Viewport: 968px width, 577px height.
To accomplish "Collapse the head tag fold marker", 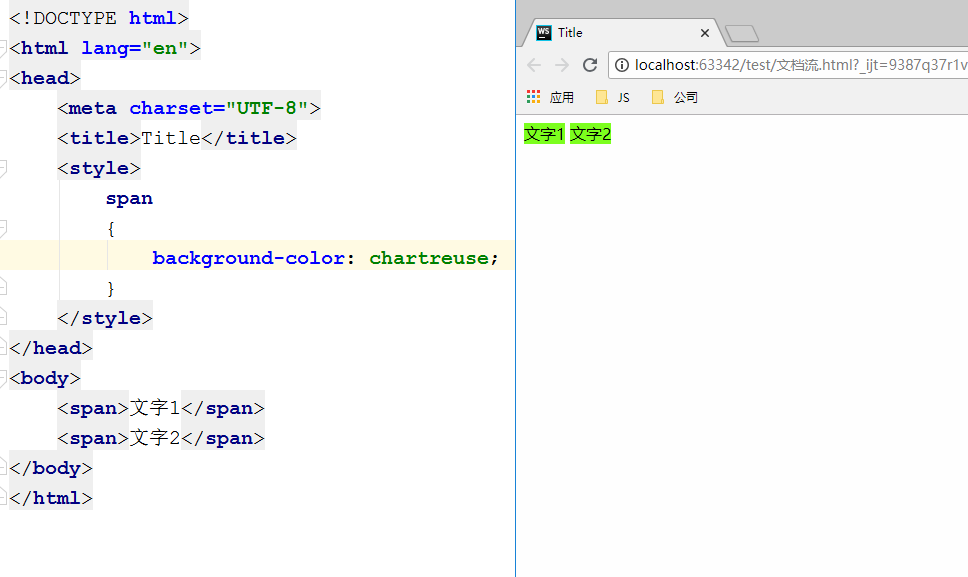I will point(2,78).
